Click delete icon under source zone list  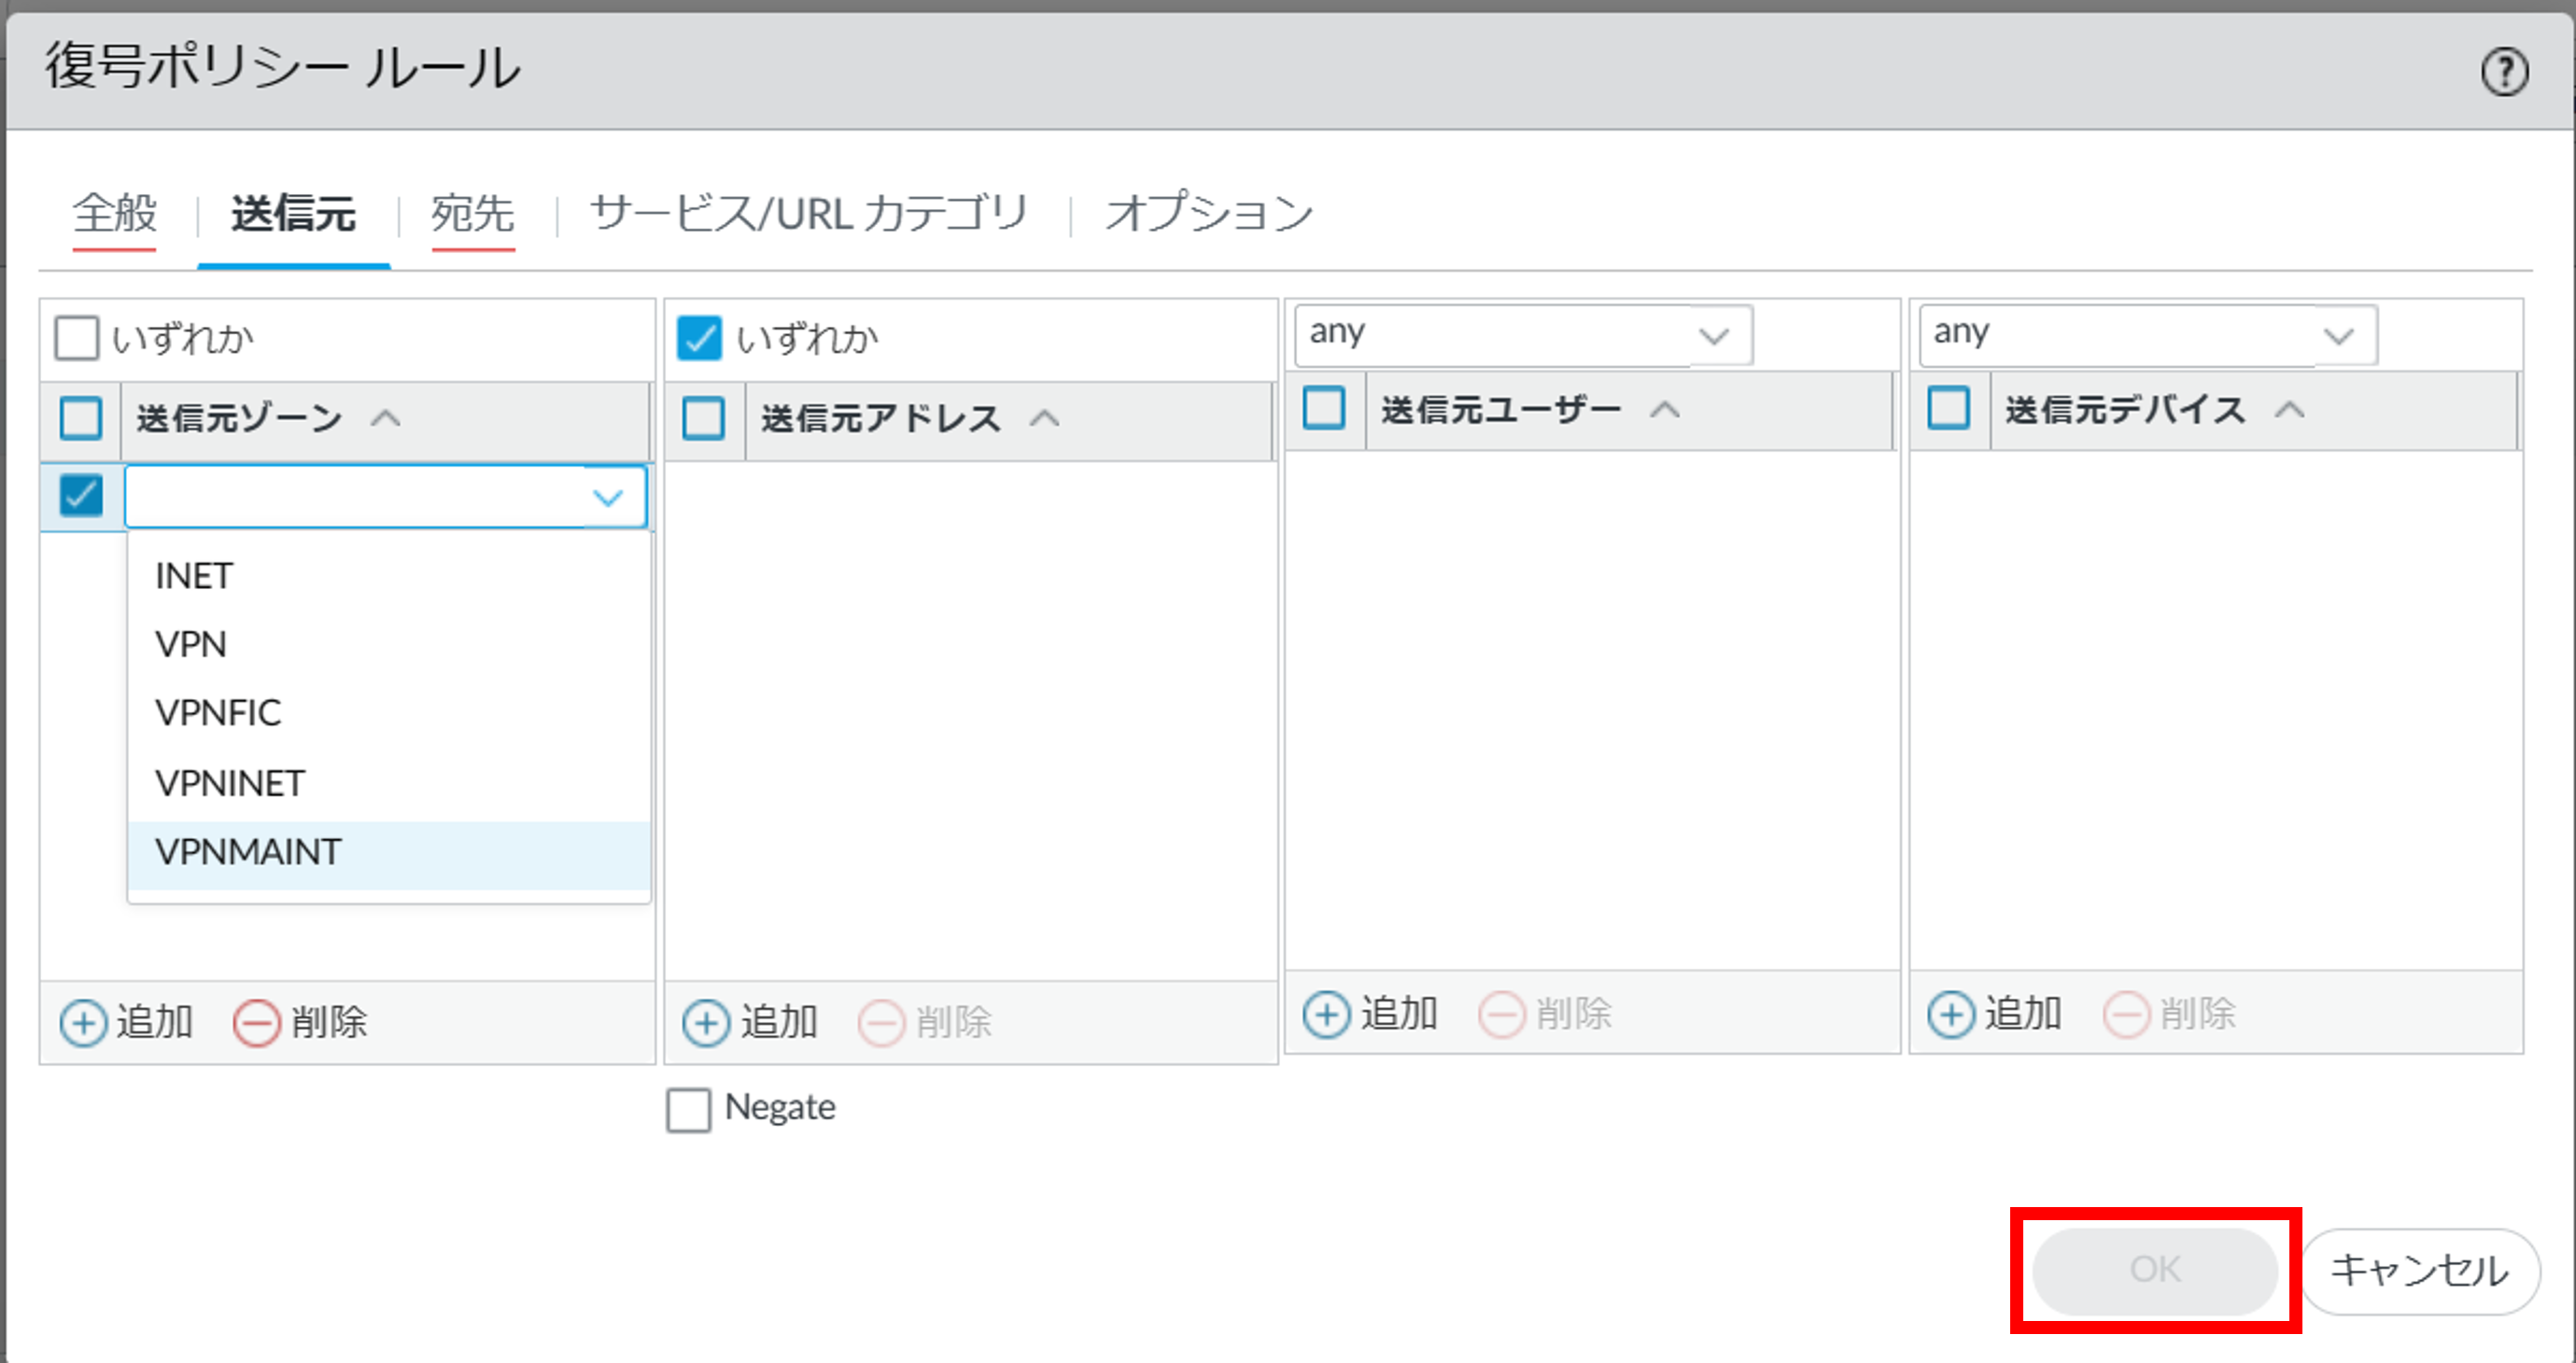(x=256, y=1022)
